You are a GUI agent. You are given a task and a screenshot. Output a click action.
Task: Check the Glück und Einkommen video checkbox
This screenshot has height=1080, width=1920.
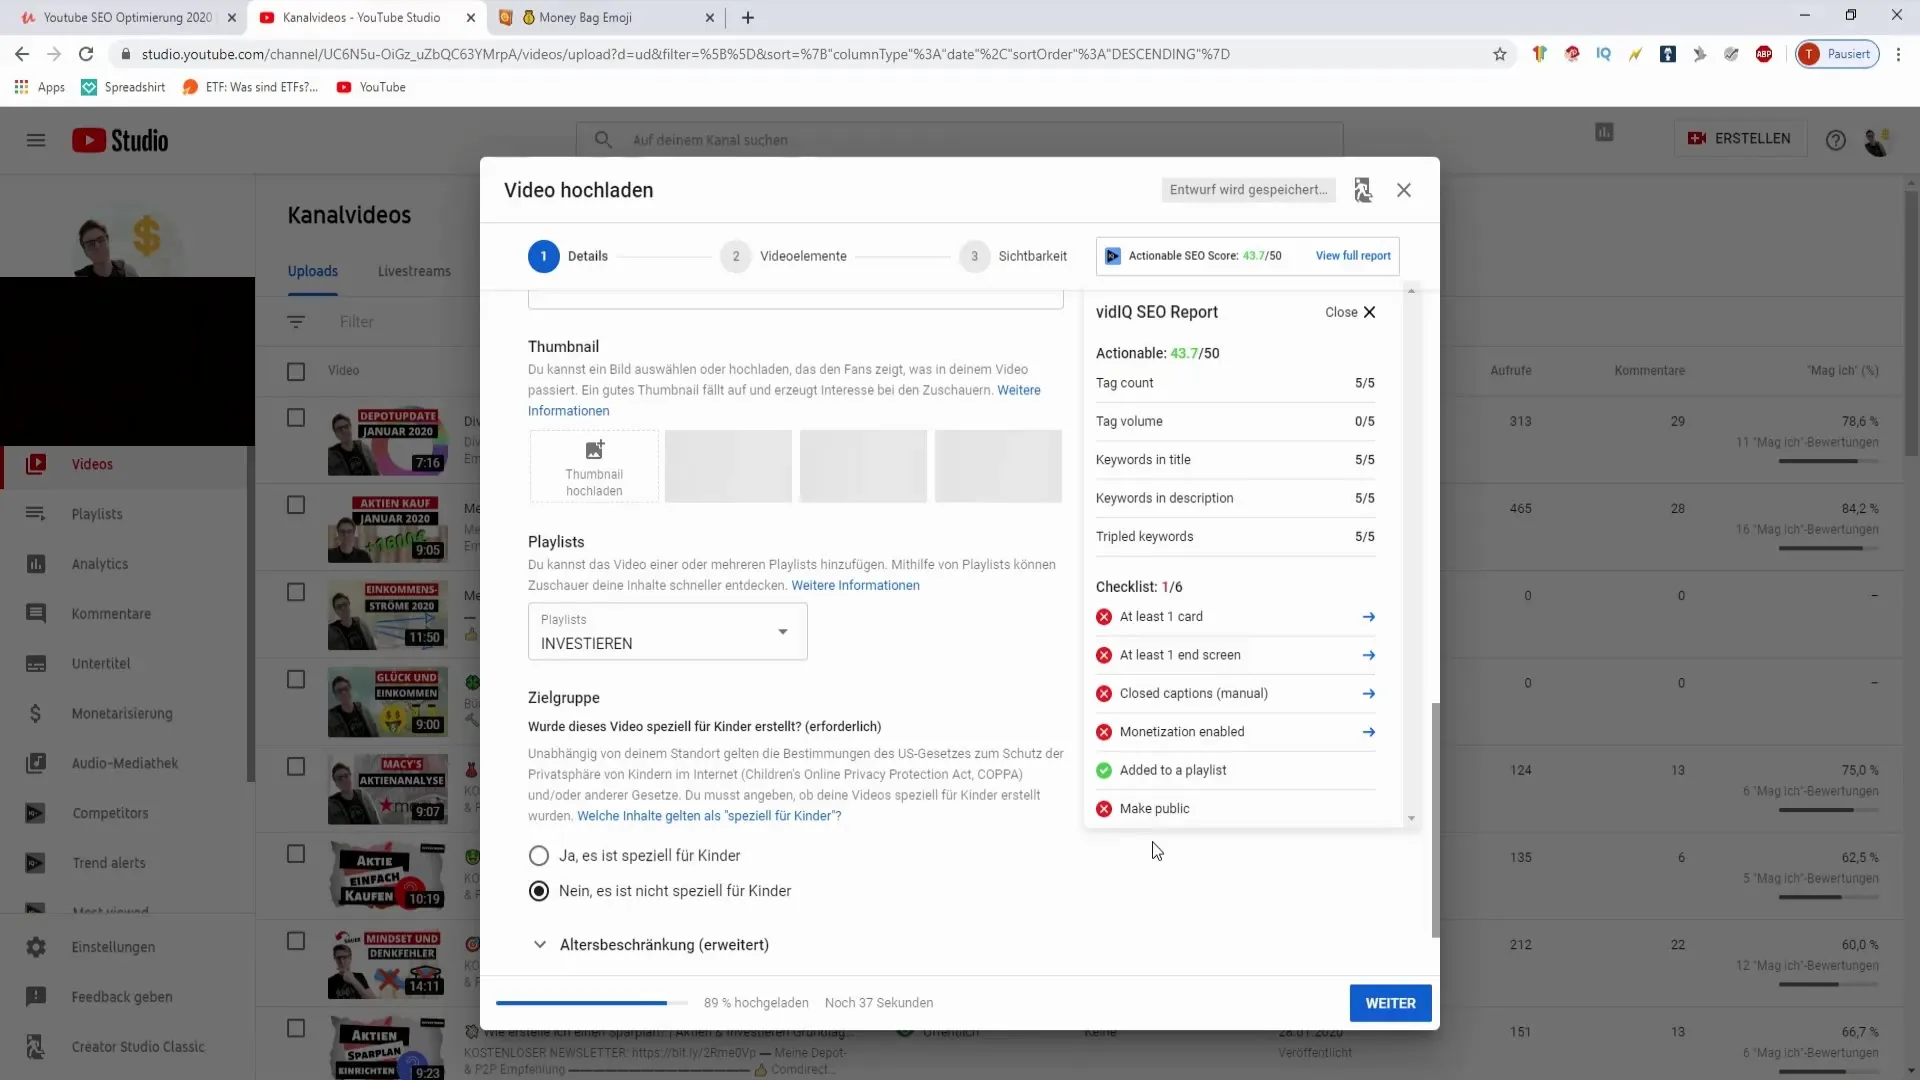(296, 679)
